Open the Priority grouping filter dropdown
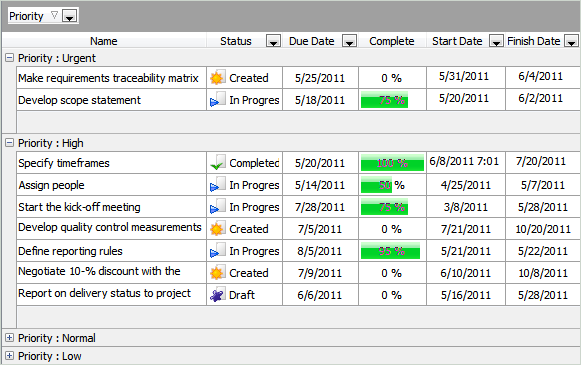581x365 pixels. [70, 16]
